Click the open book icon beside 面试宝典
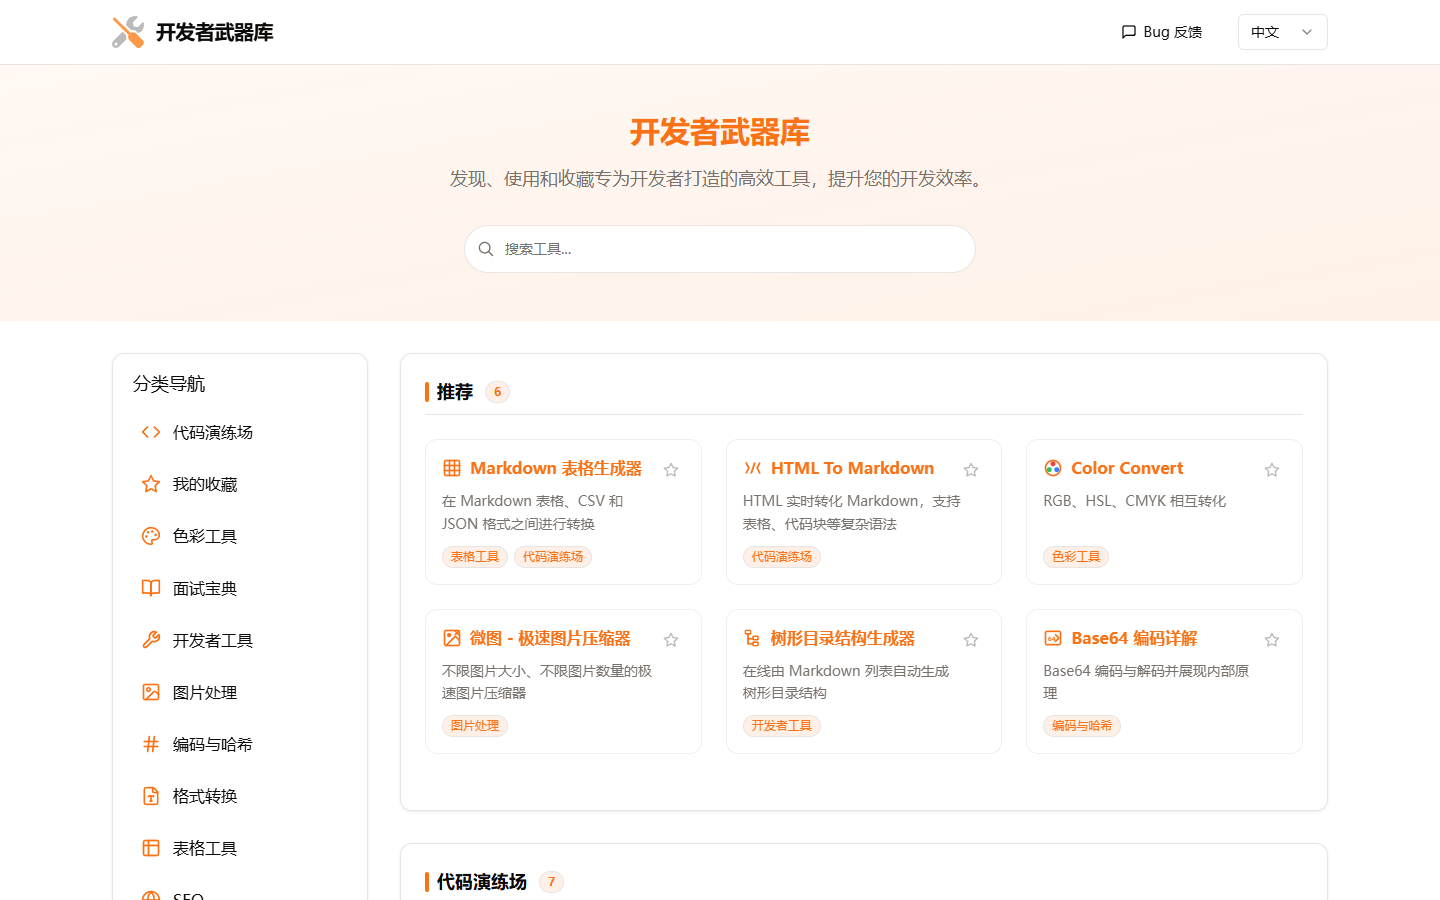 (x=151, y=588)
